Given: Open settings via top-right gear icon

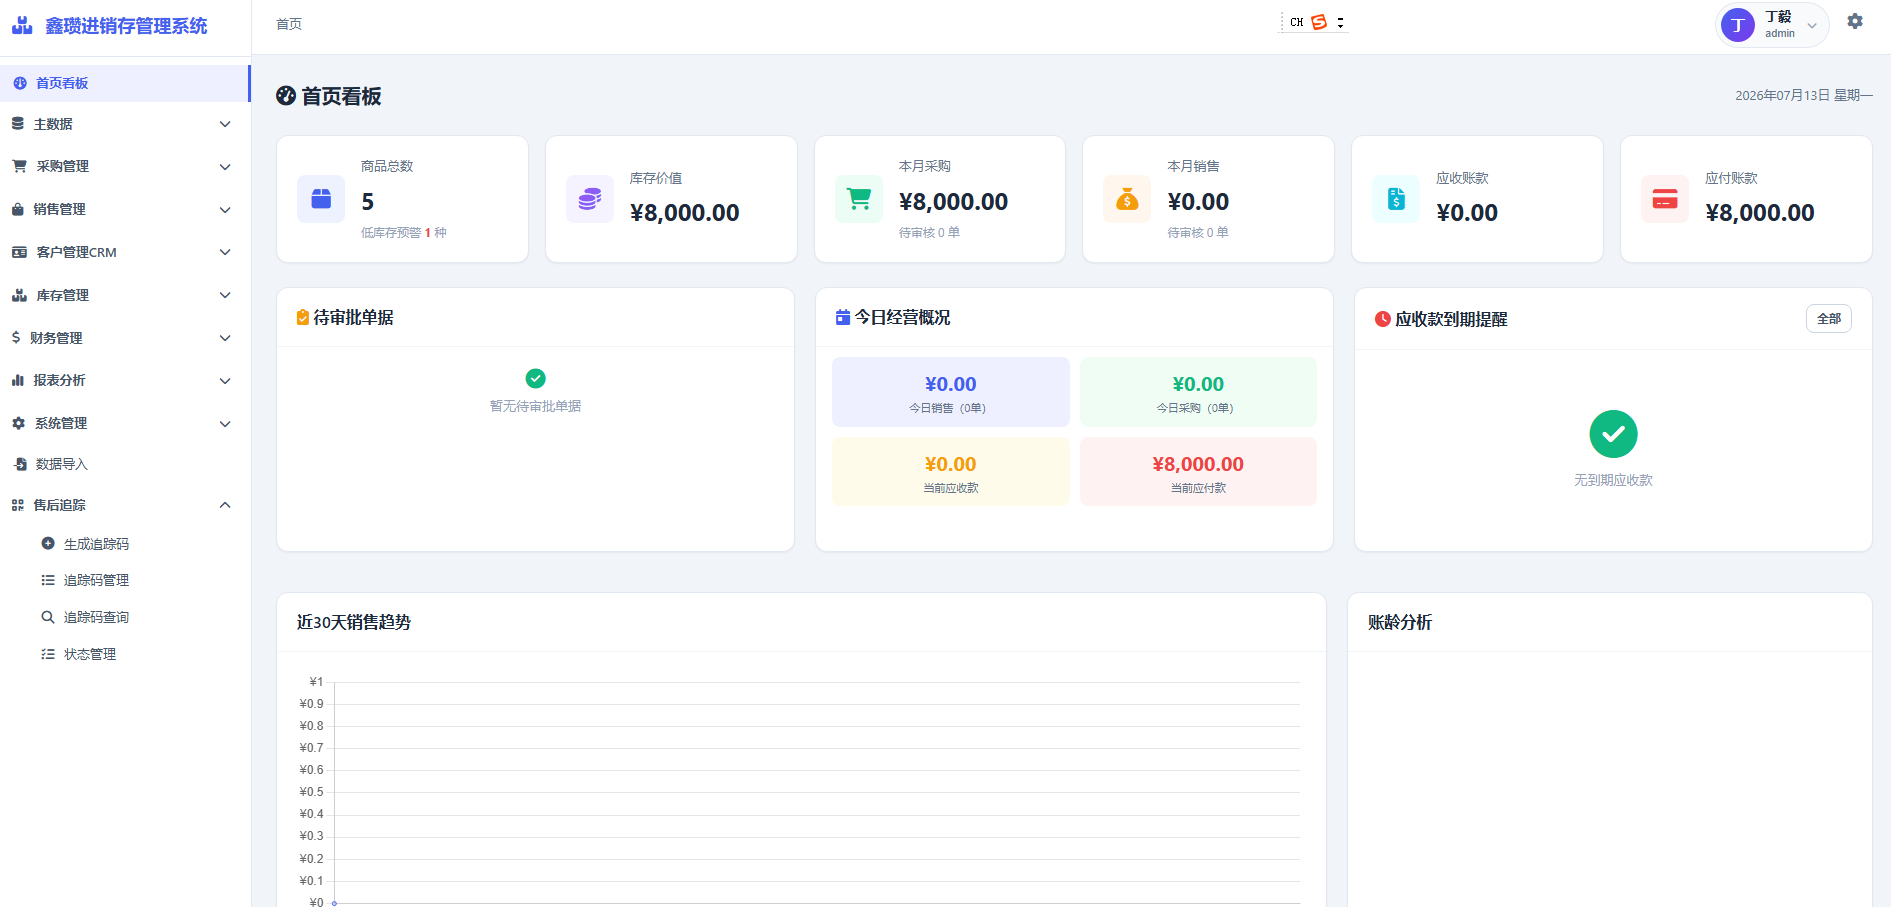Looking at the screenshot, I should click(1855, 21).
